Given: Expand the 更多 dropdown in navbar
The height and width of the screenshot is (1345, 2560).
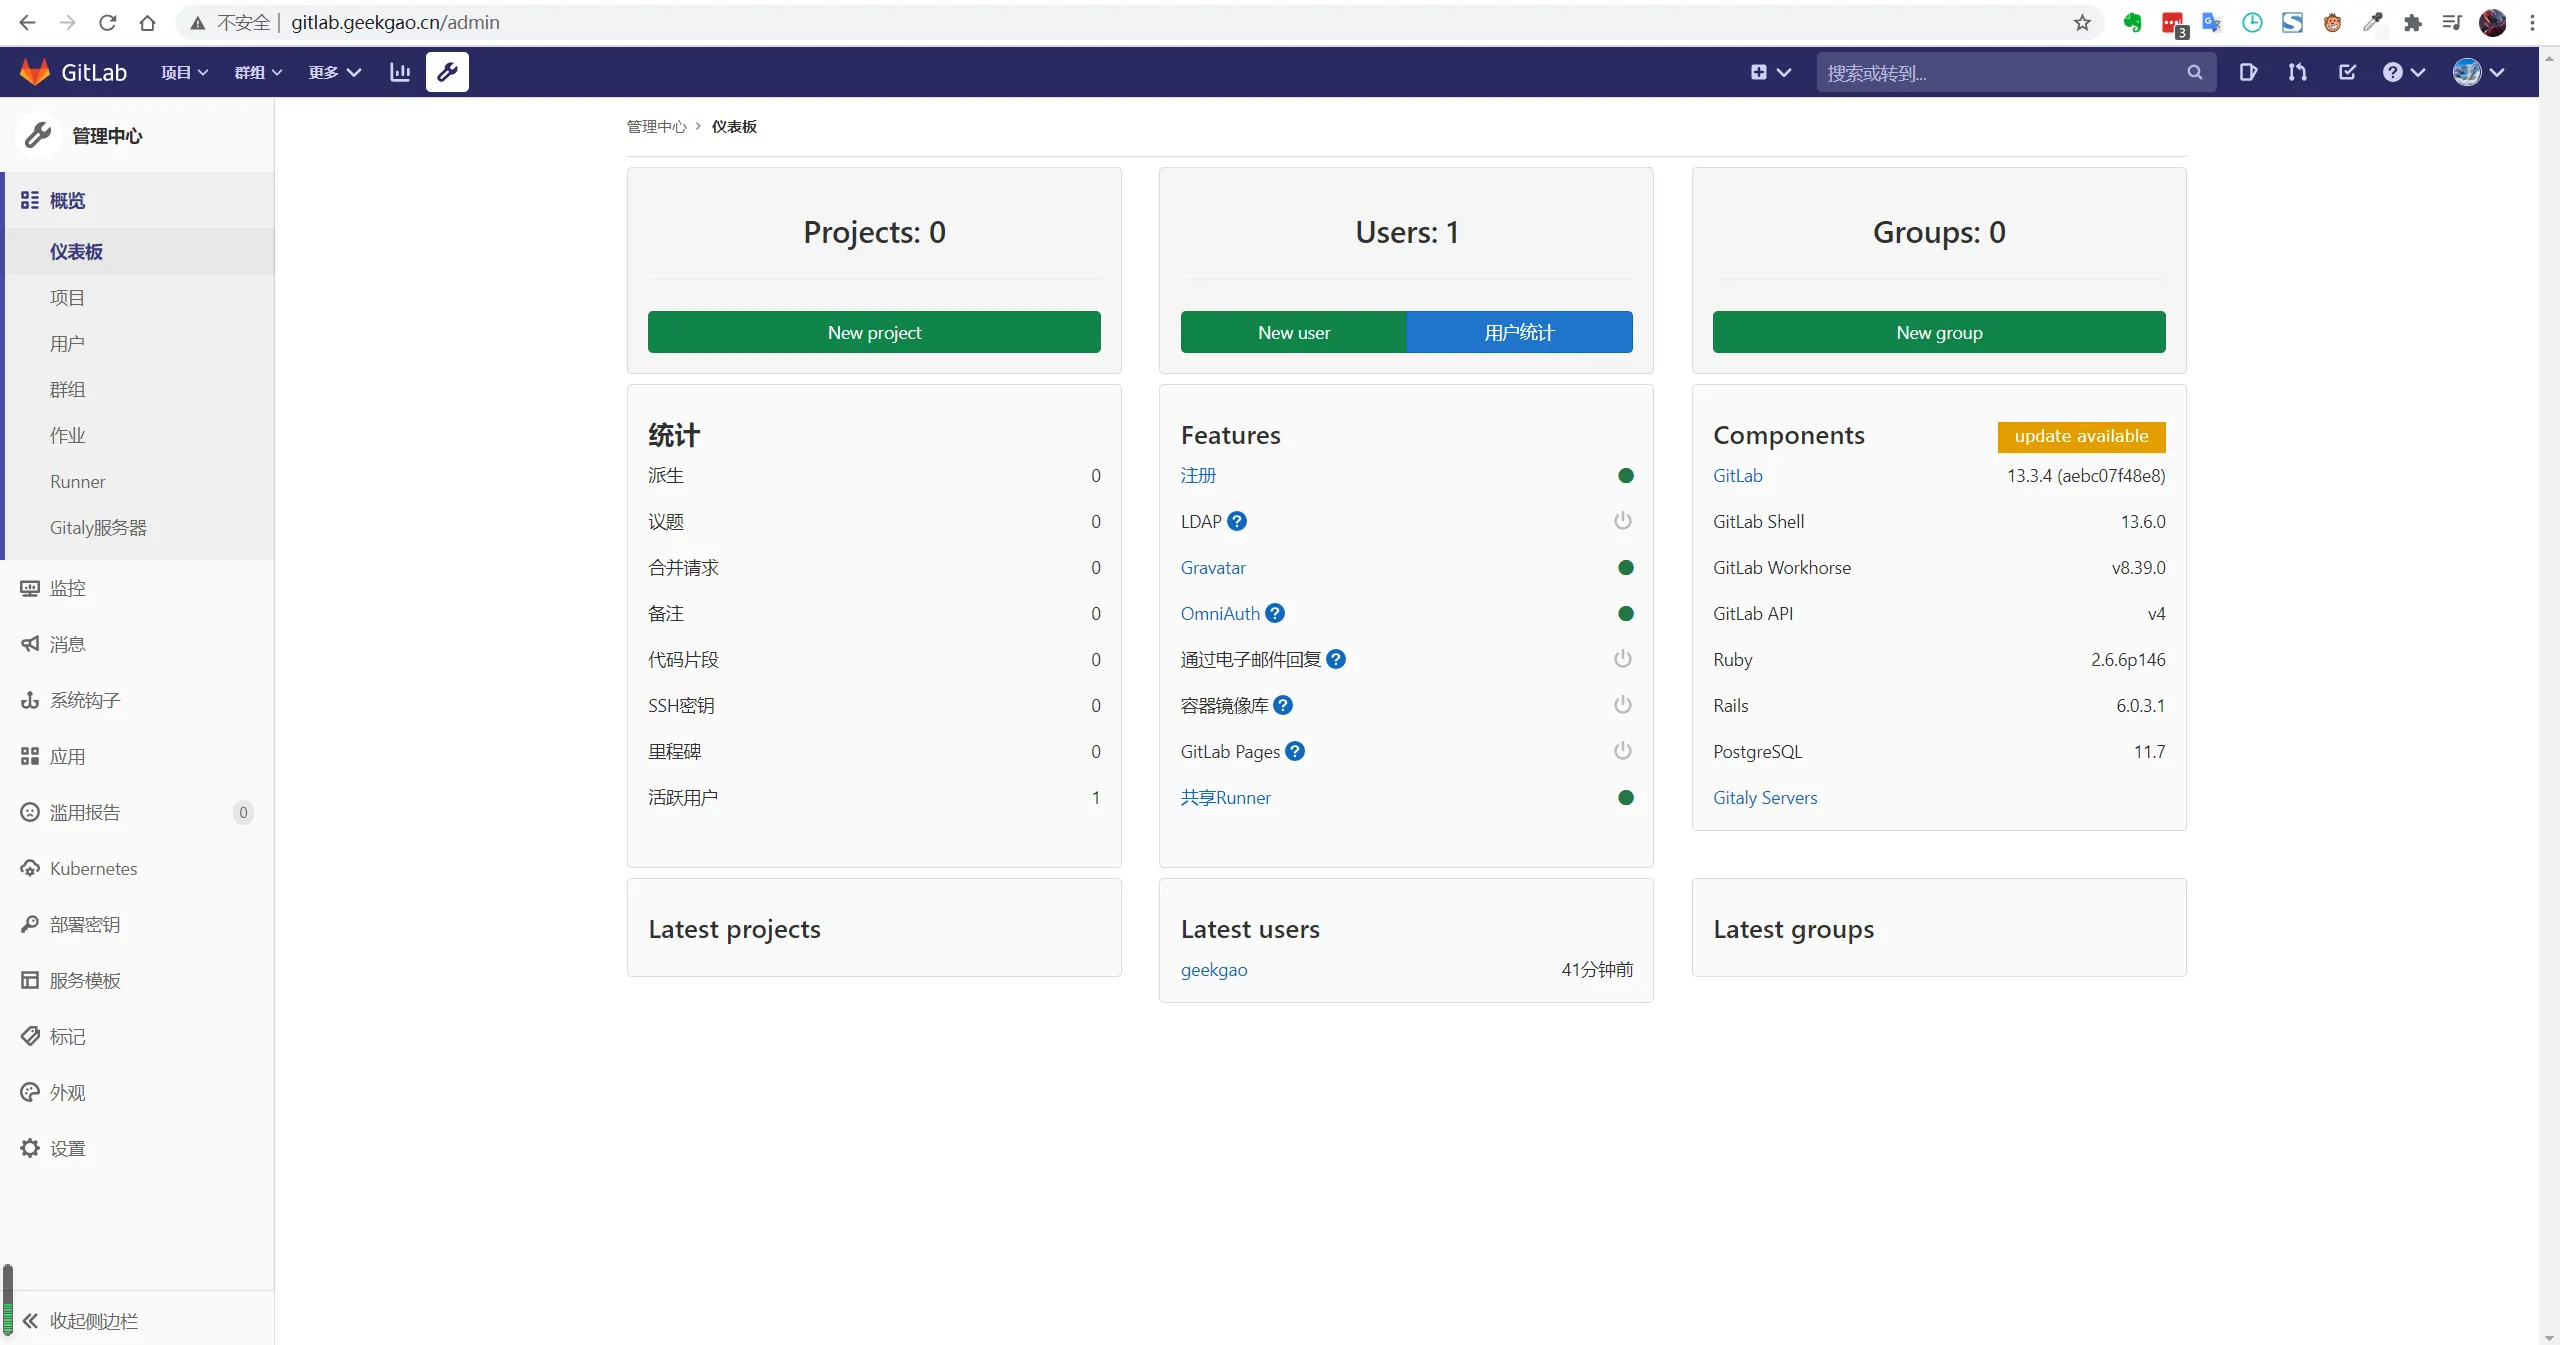Looking at the screenshot, I should [334, 72].
